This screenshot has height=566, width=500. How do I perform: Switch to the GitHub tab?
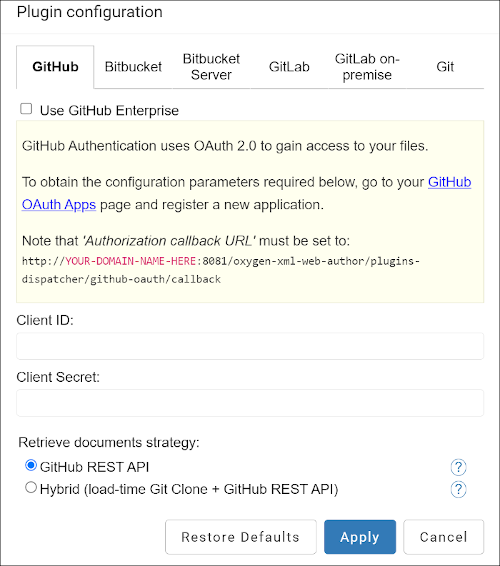[55, 67]
